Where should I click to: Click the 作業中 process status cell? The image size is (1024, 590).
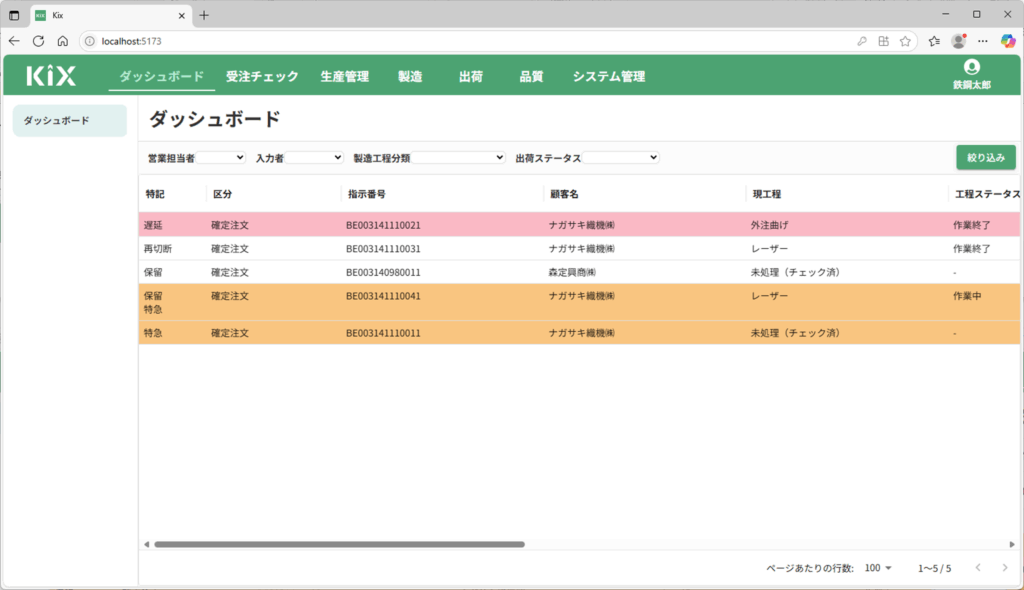pos(967,296)
